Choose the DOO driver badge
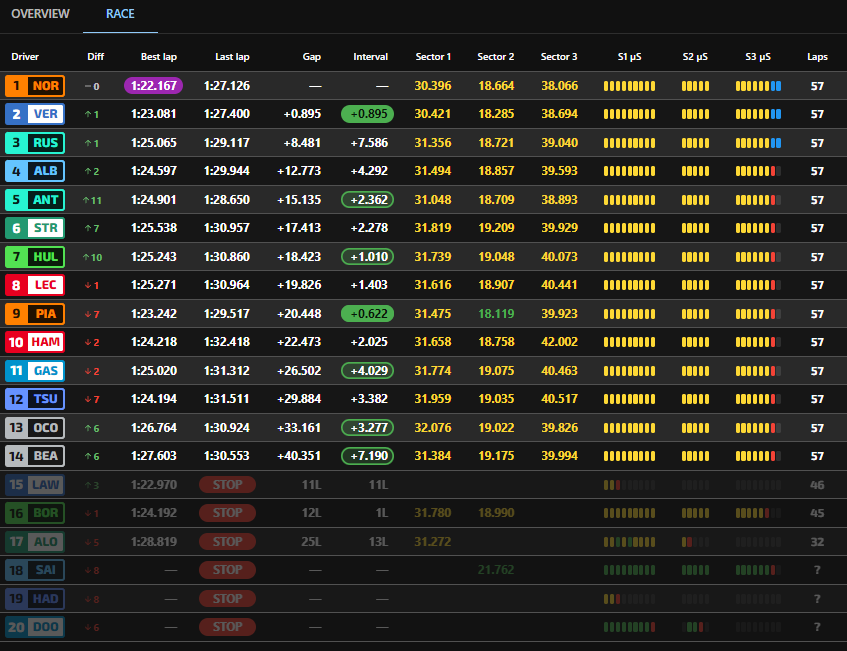The width and height of the screenshot is (847, 651). tap(35, 627)
